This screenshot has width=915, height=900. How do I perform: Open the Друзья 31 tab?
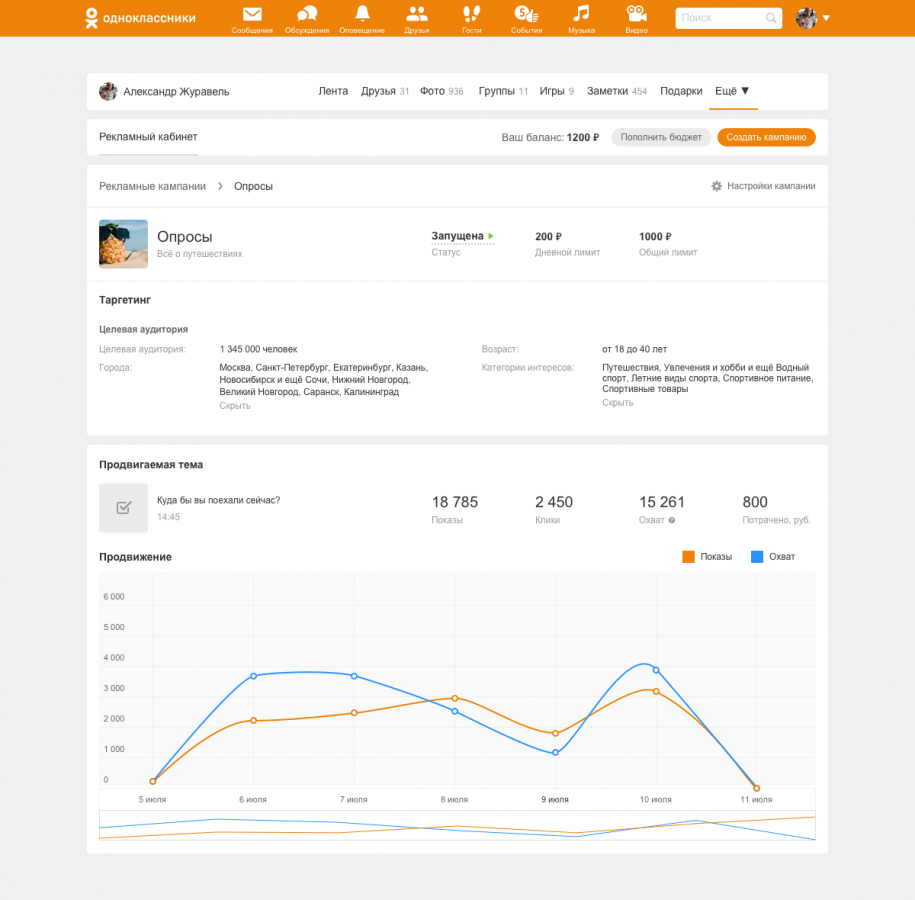click(385, 91)
